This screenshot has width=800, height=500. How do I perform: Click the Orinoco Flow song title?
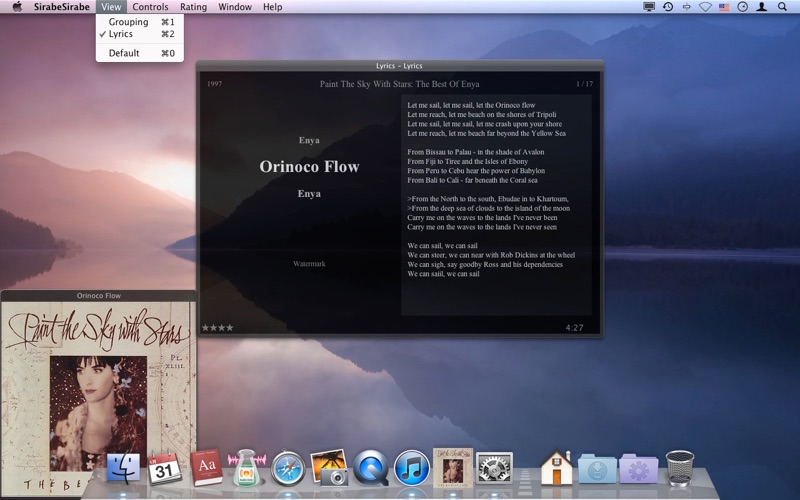(x=309, y=167)
